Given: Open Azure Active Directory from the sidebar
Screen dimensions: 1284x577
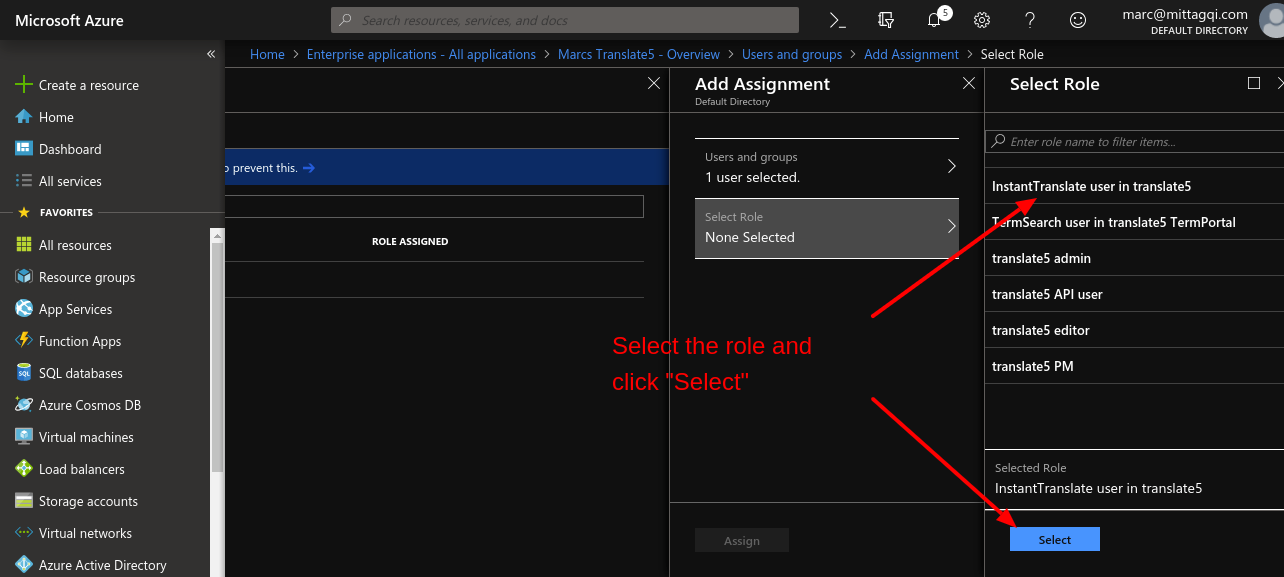Looking at the screenshot, I should click(103, 565).
